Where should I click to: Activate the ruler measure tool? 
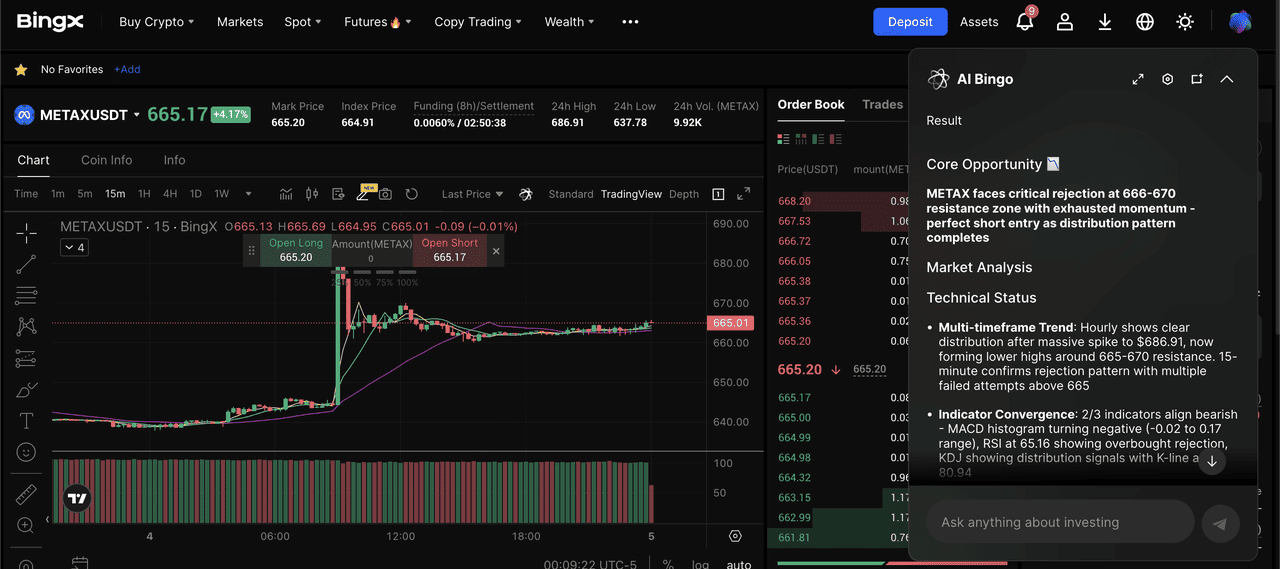tap(26, 494)
